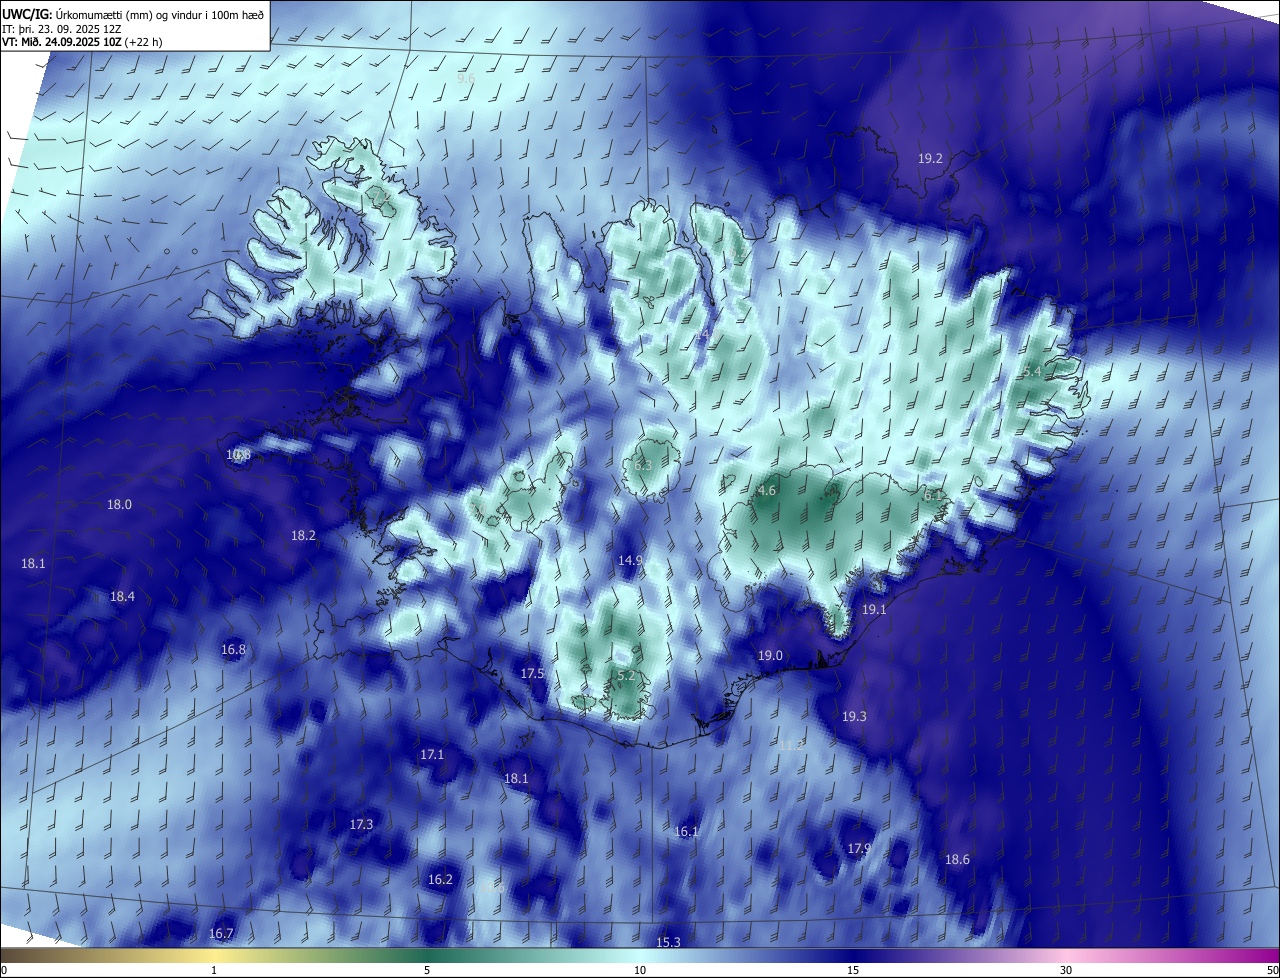This screenshot has width=1280, height=978.
Task: Click the 16.7 value label on the map
Action: [x=221, y=933]
